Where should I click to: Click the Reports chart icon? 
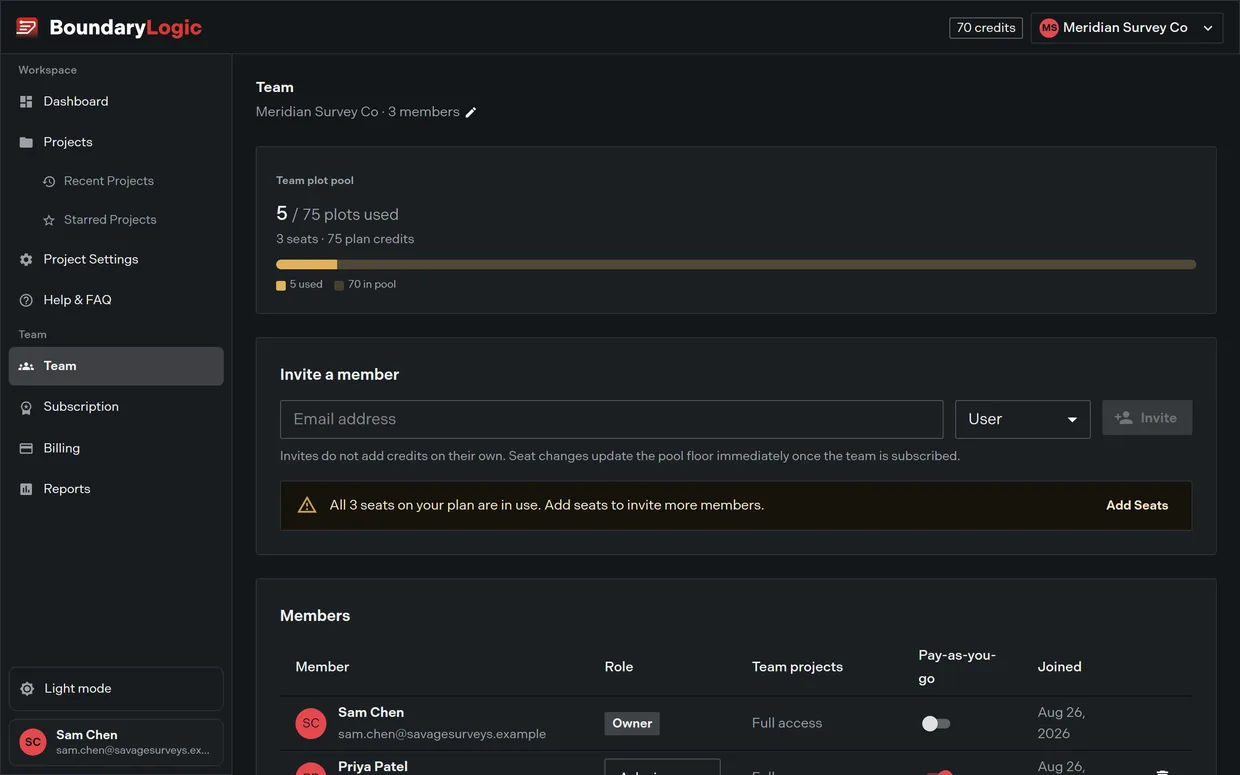(x=26, y=489)
